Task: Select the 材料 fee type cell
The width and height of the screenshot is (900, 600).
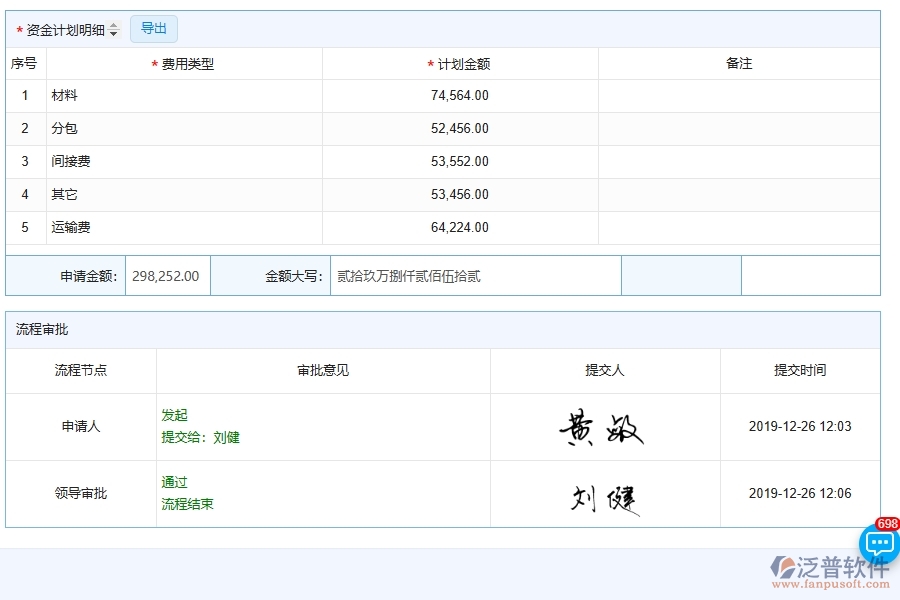Action: 64,95
